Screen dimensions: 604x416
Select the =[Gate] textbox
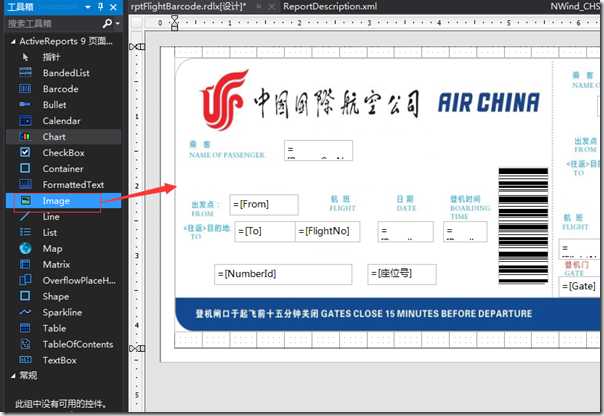[579, 287]
